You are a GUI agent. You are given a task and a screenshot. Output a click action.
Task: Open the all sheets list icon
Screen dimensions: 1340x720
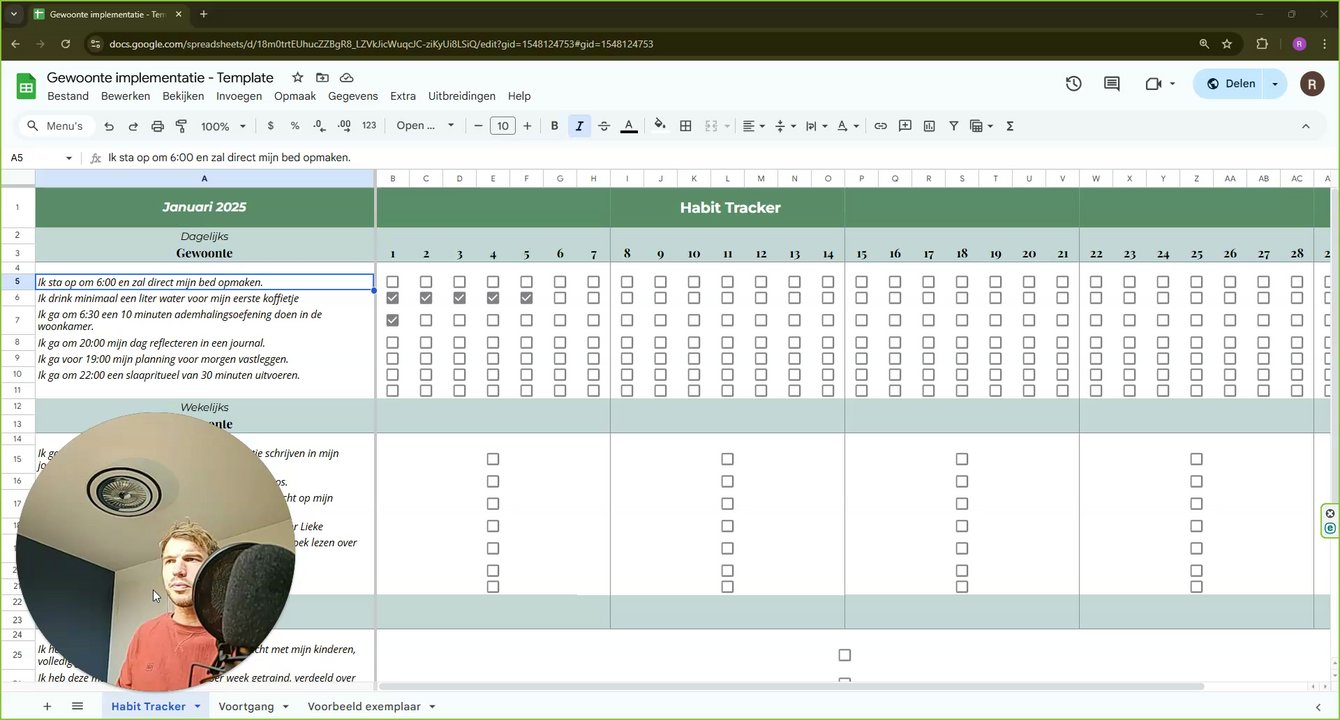[77, 706]
